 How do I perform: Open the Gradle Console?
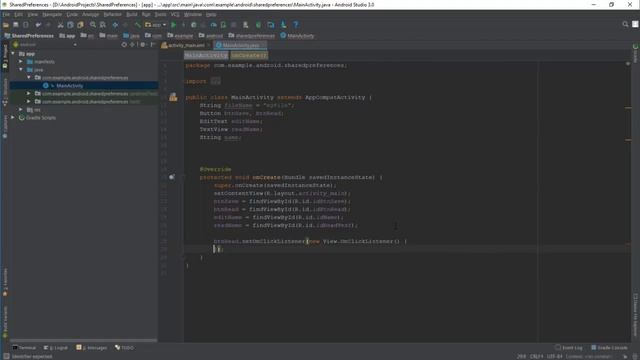point(609,348)
